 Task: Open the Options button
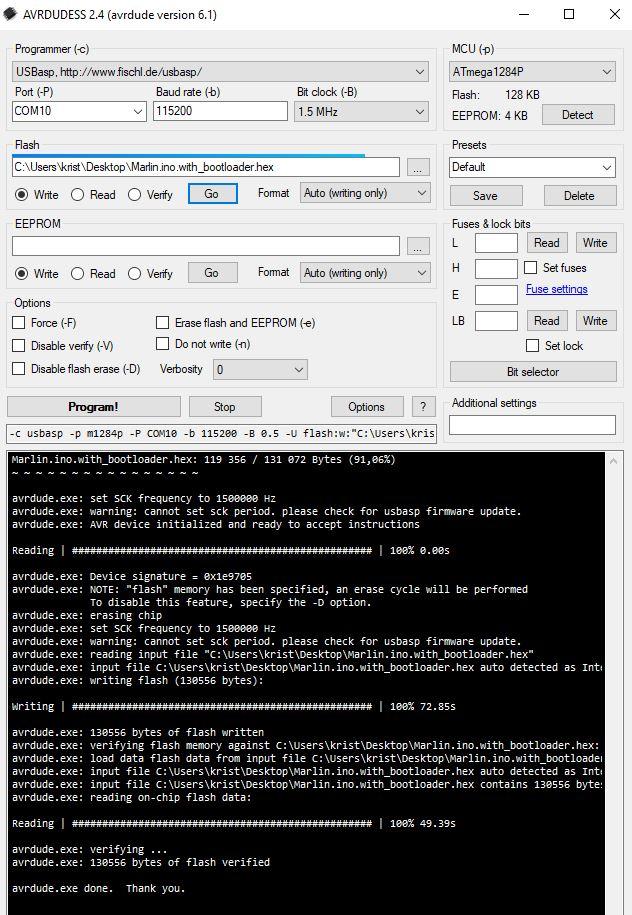(366, 407)
